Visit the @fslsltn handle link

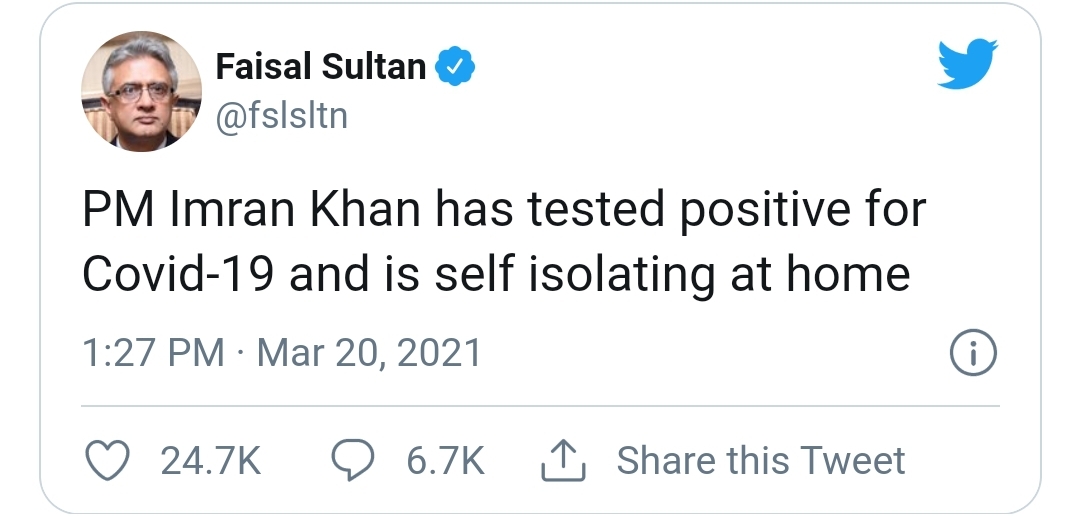[x=281, y=116]
